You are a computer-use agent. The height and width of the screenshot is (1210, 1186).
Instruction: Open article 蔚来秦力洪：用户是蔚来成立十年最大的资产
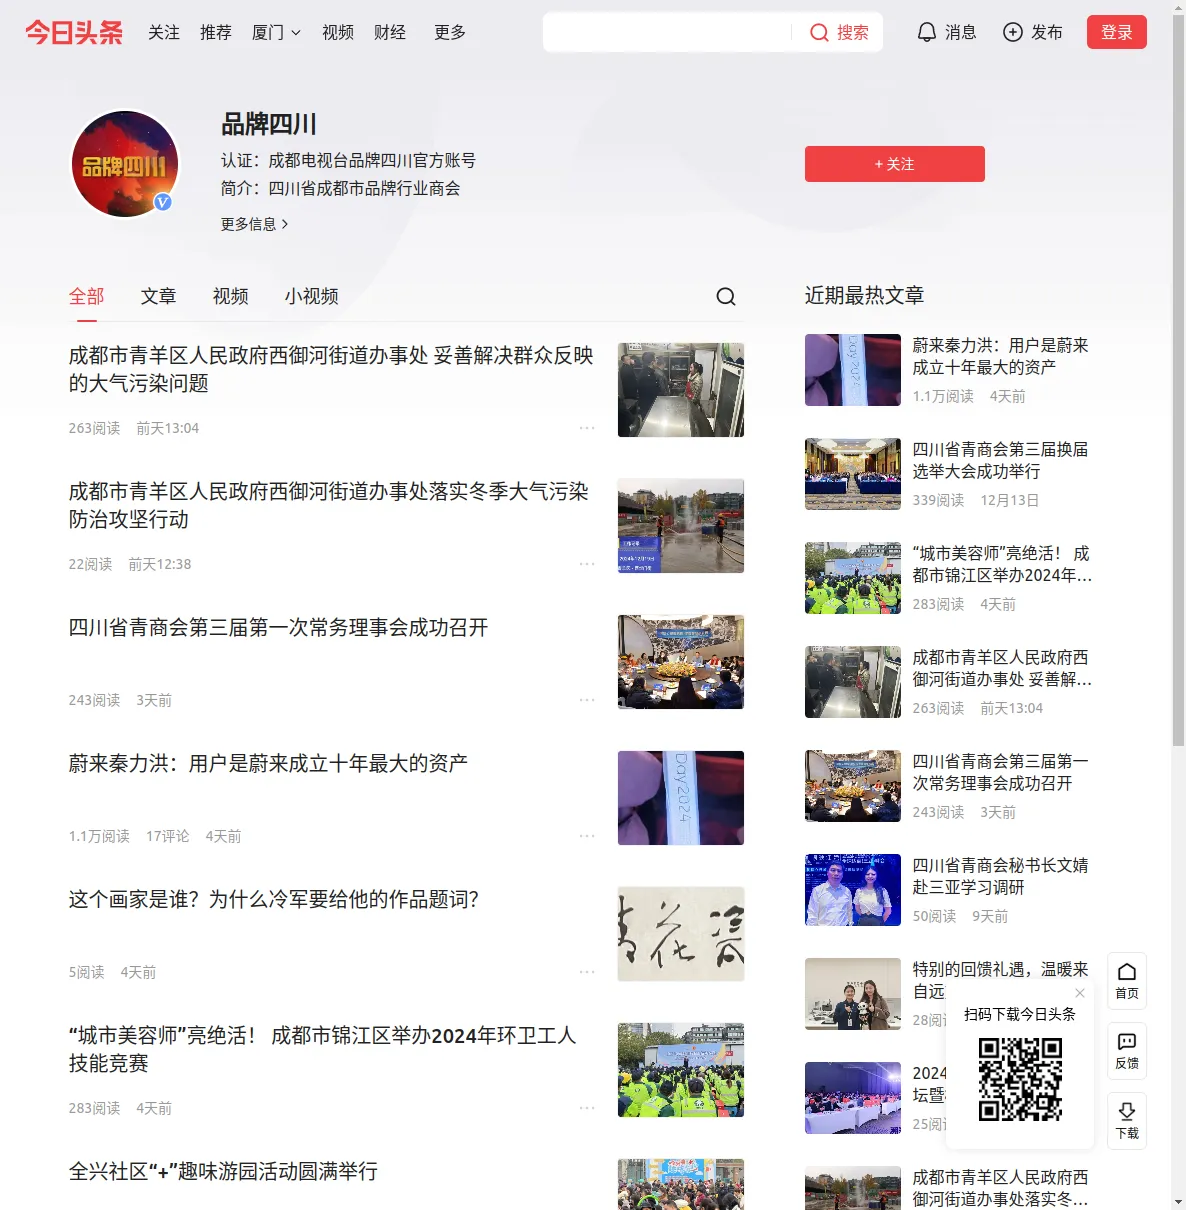click(x=268, y=763)
